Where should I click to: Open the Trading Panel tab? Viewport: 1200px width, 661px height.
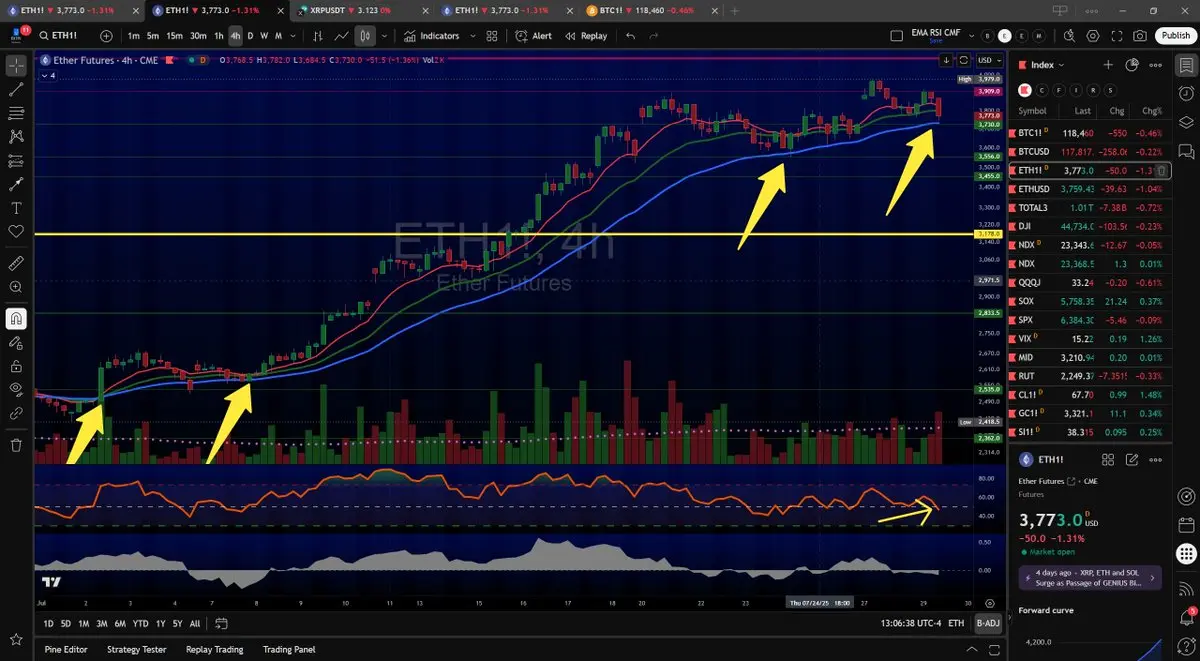pos(289,649)
